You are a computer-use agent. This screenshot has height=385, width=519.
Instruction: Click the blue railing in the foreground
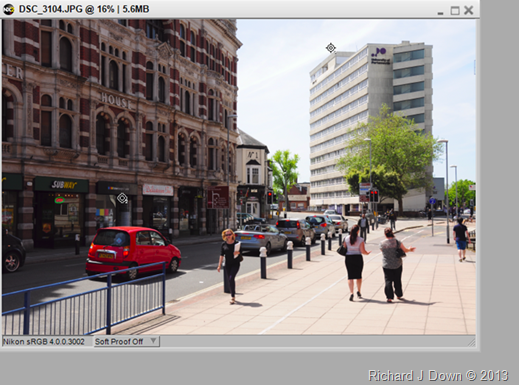[x=83, y=298]
